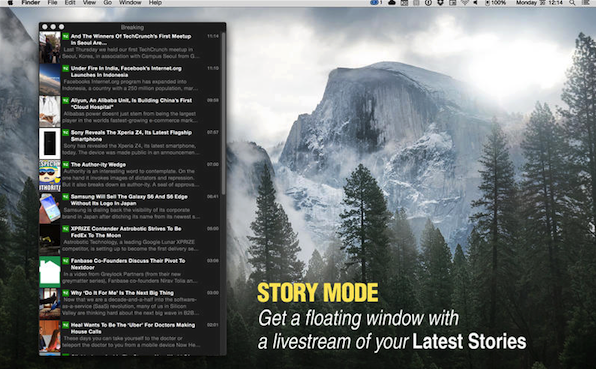Open 'Why Do It For Me Is The Next Big Thing'

point(122,293)
